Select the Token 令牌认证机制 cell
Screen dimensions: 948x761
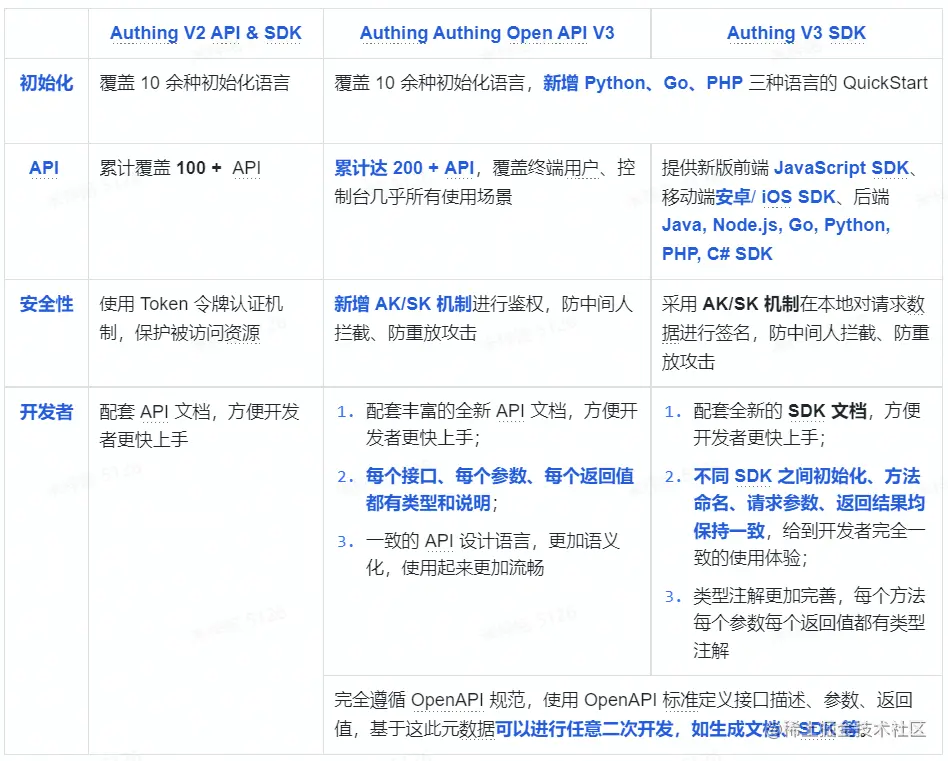pyautogui.click(x=196, y=317)
